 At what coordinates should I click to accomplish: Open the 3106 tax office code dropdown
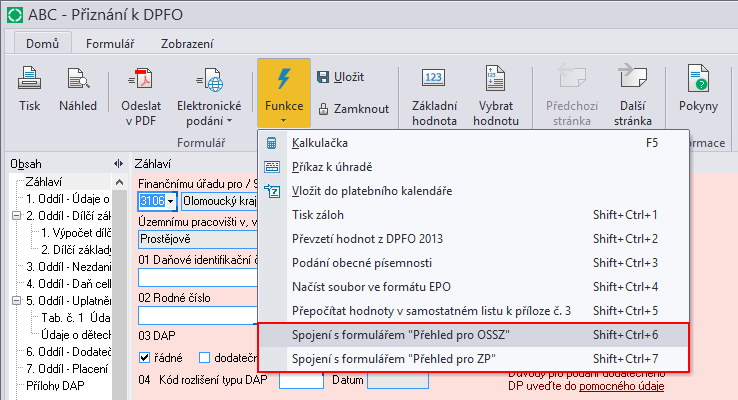click(171, 201)
